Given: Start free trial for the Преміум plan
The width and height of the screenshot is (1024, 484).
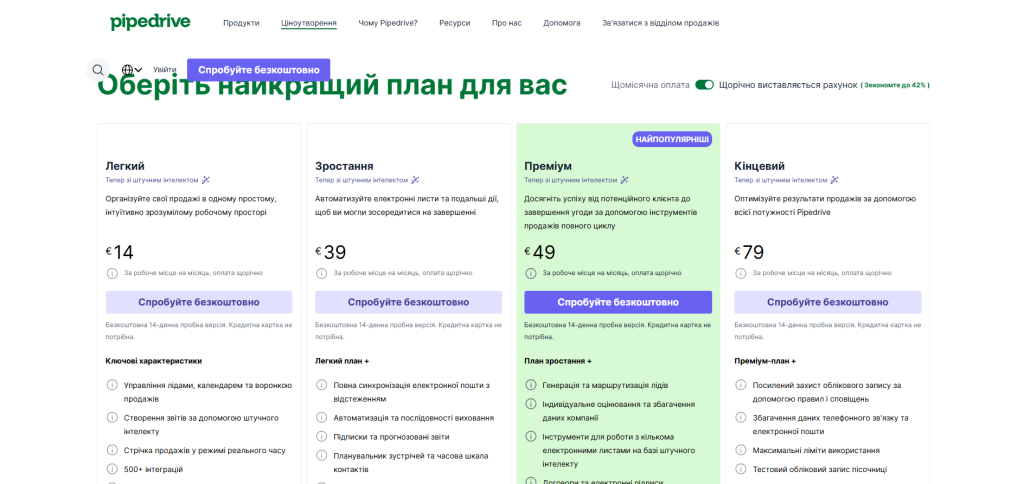Looking at the screenshot, I should coord(618,302).
